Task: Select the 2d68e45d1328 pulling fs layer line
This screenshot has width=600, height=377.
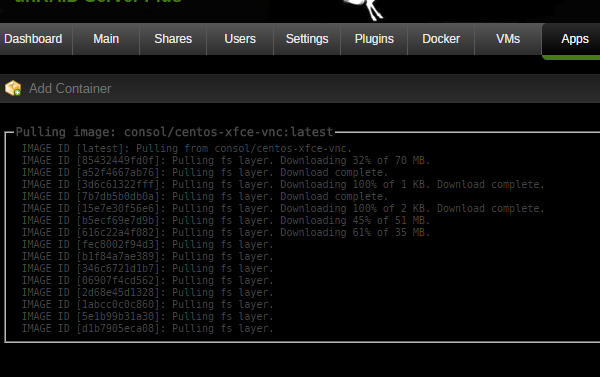Action: 148,292
